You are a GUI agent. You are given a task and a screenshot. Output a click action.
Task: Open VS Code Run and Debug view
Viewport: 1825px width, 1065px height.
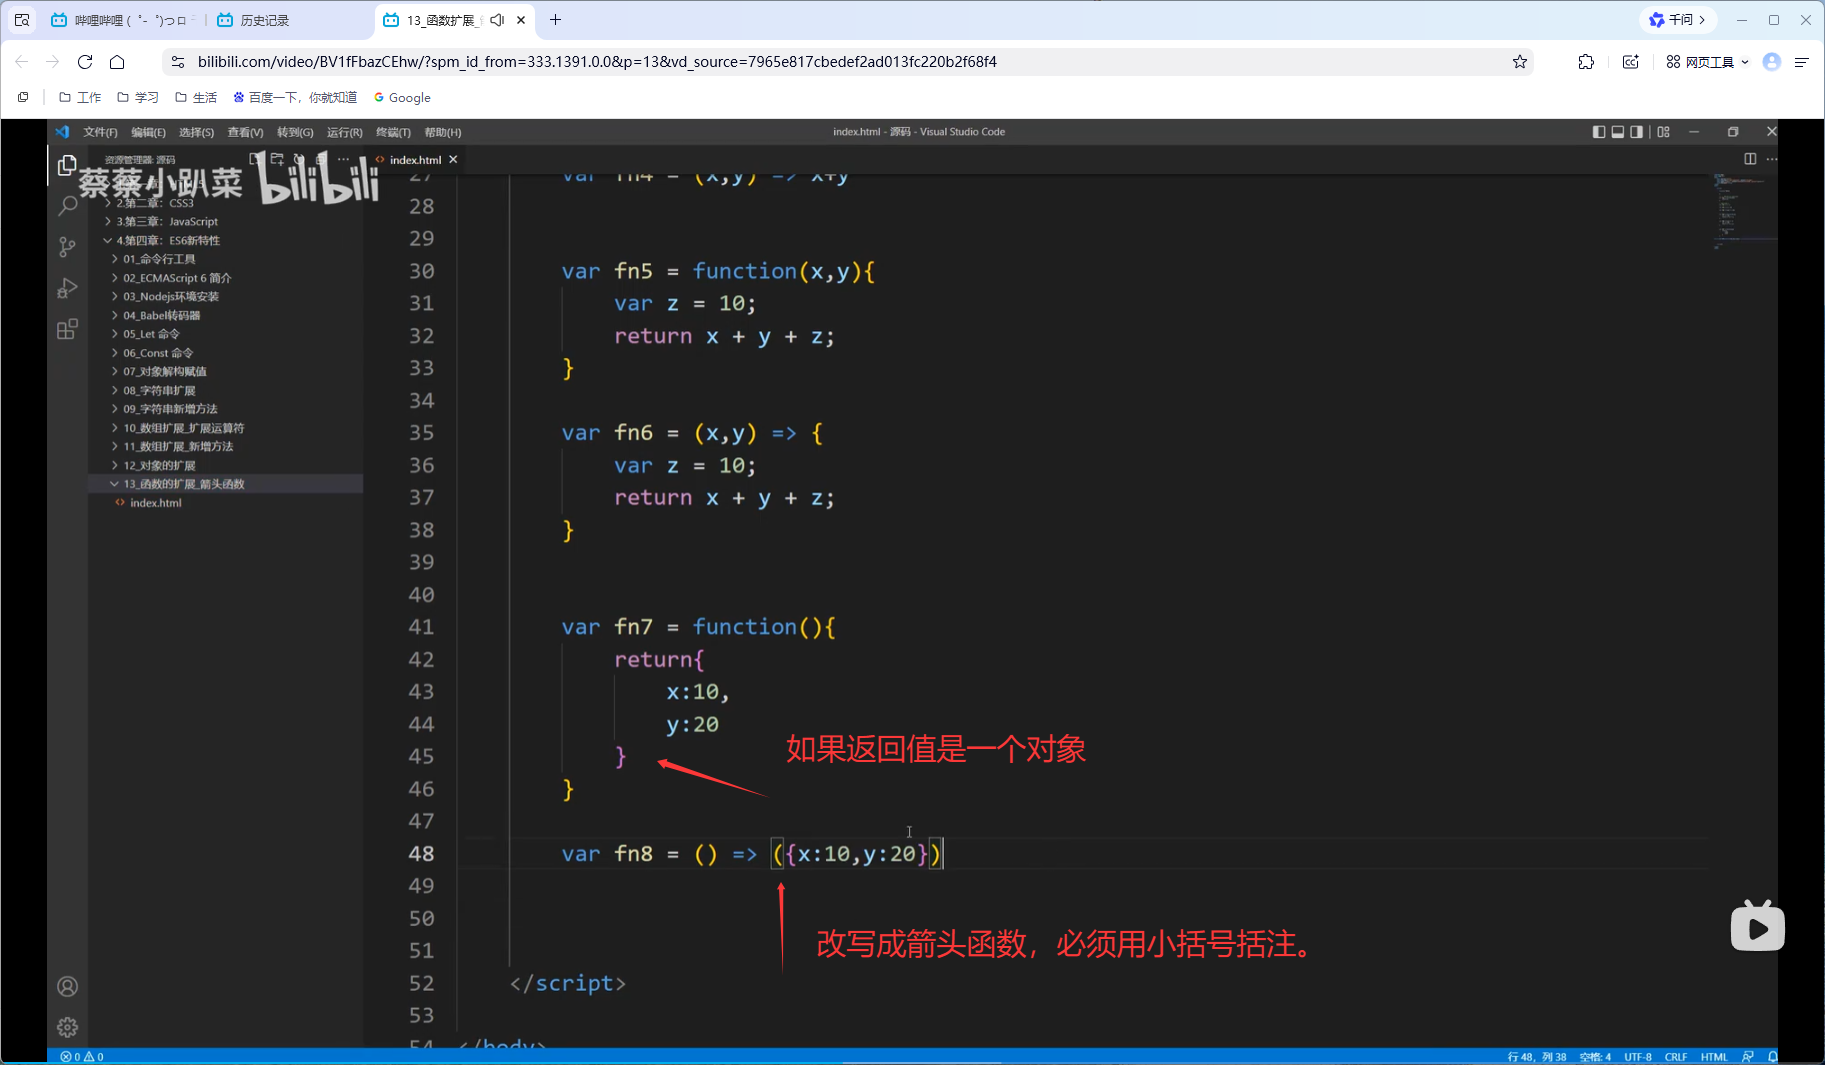pyautogui.click(x=67, y=288)
